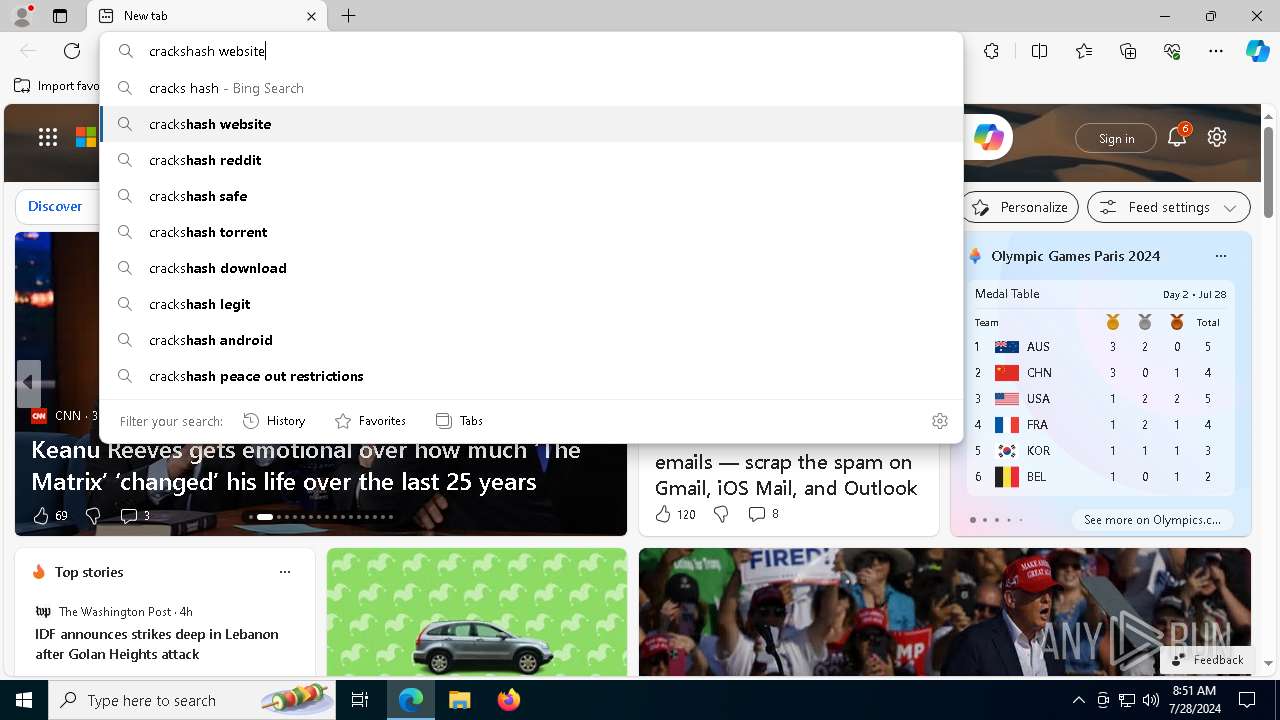Open the Extensions icon
Viewport: 1280px width, 720px height.
click(991, 51)
